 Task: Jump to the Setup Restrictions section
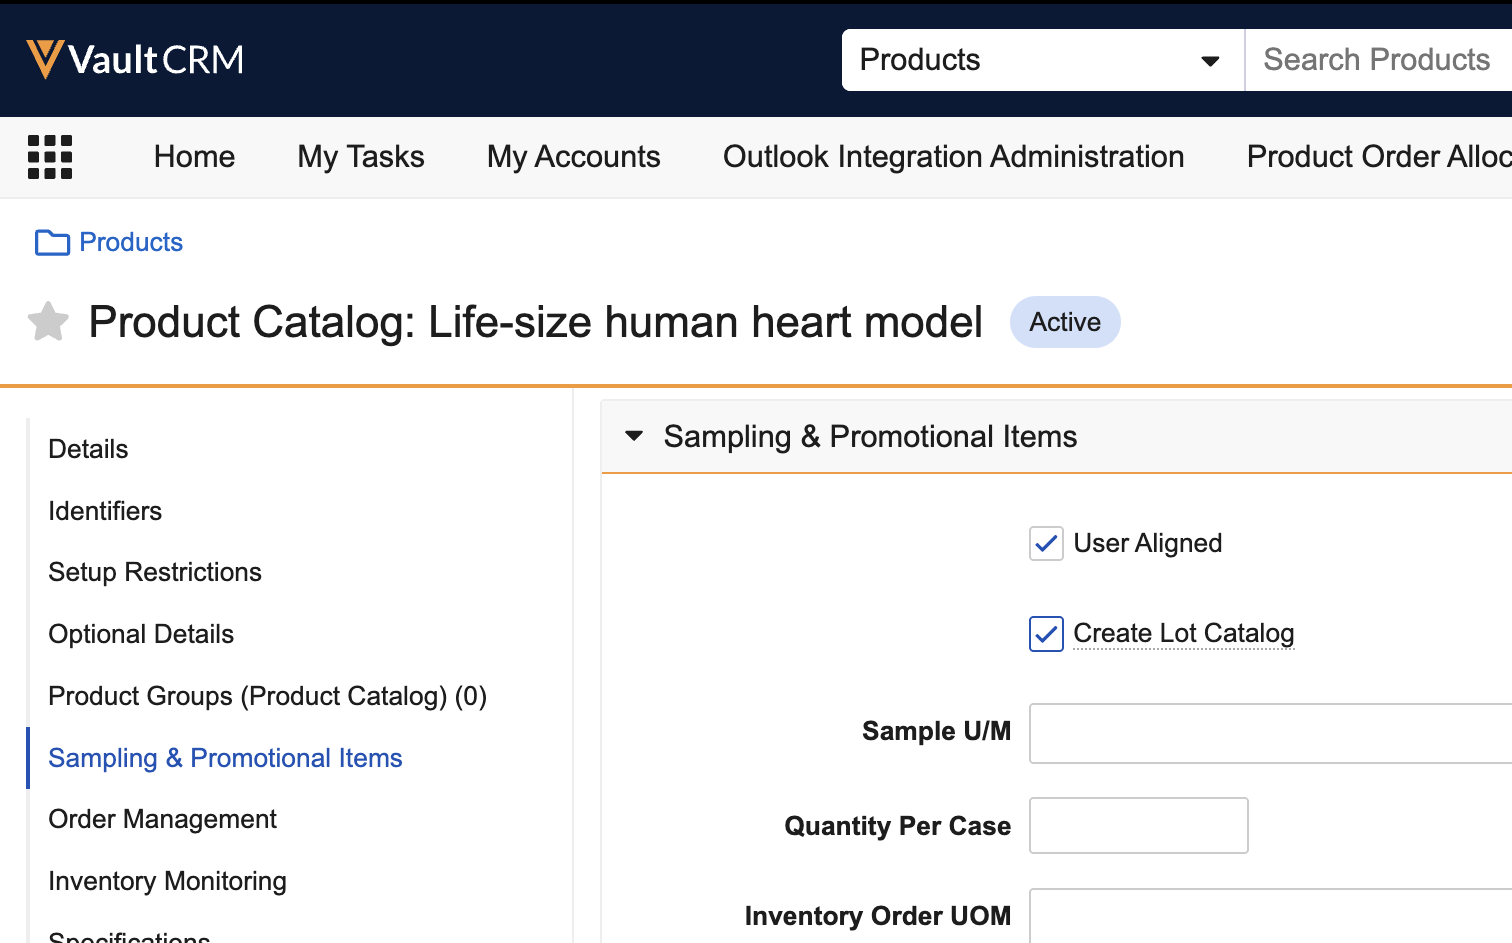coord(155,572)
